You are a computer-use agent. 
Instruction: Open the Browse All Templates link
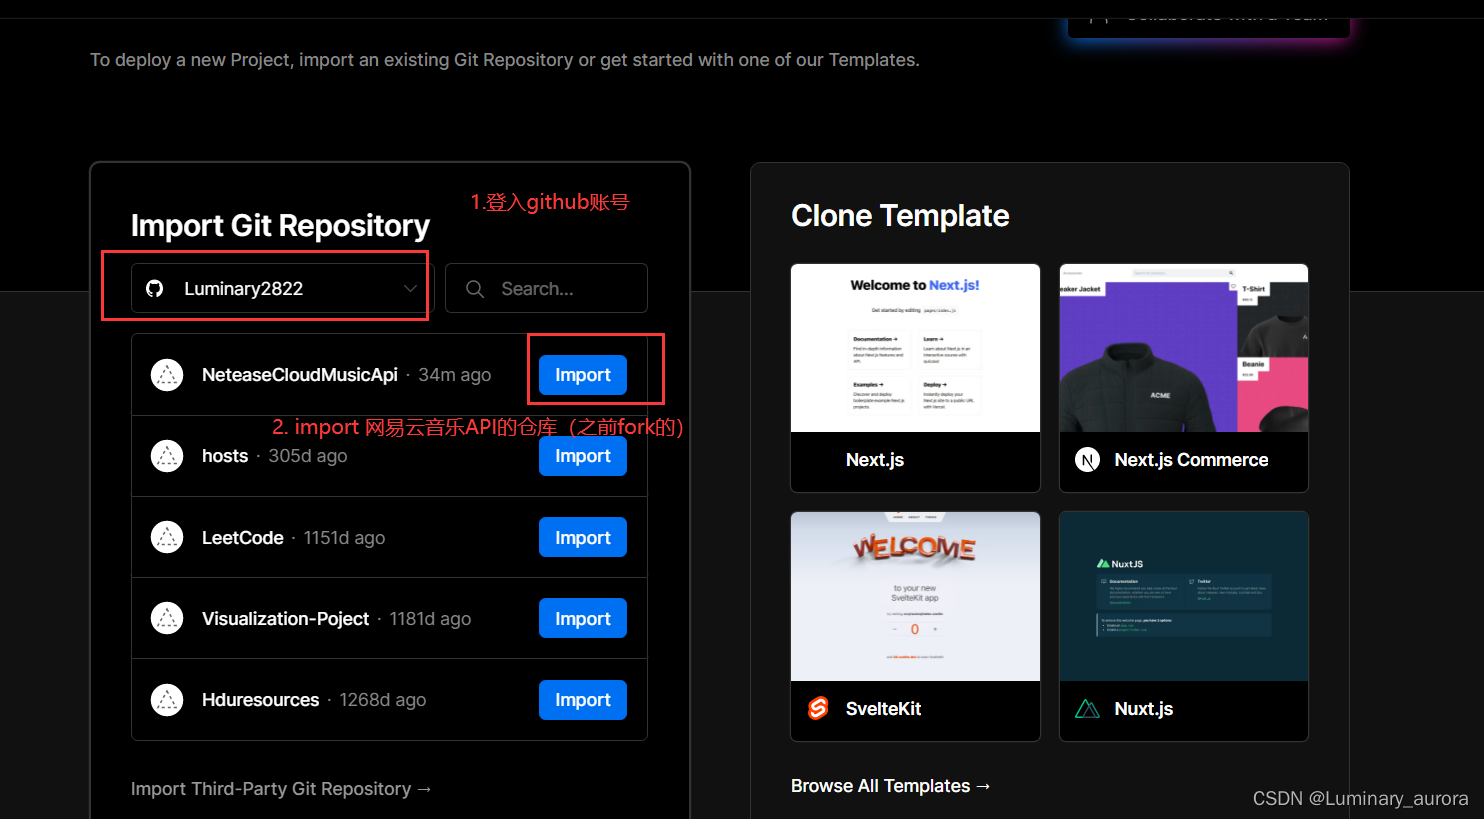tap(891, 786)
